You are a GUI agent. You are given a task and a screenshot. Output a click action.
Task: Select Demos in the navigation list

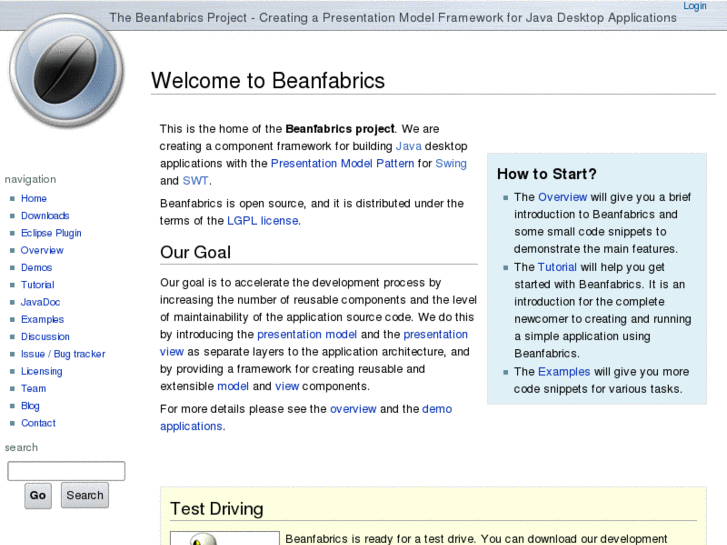tap(36, 268)
